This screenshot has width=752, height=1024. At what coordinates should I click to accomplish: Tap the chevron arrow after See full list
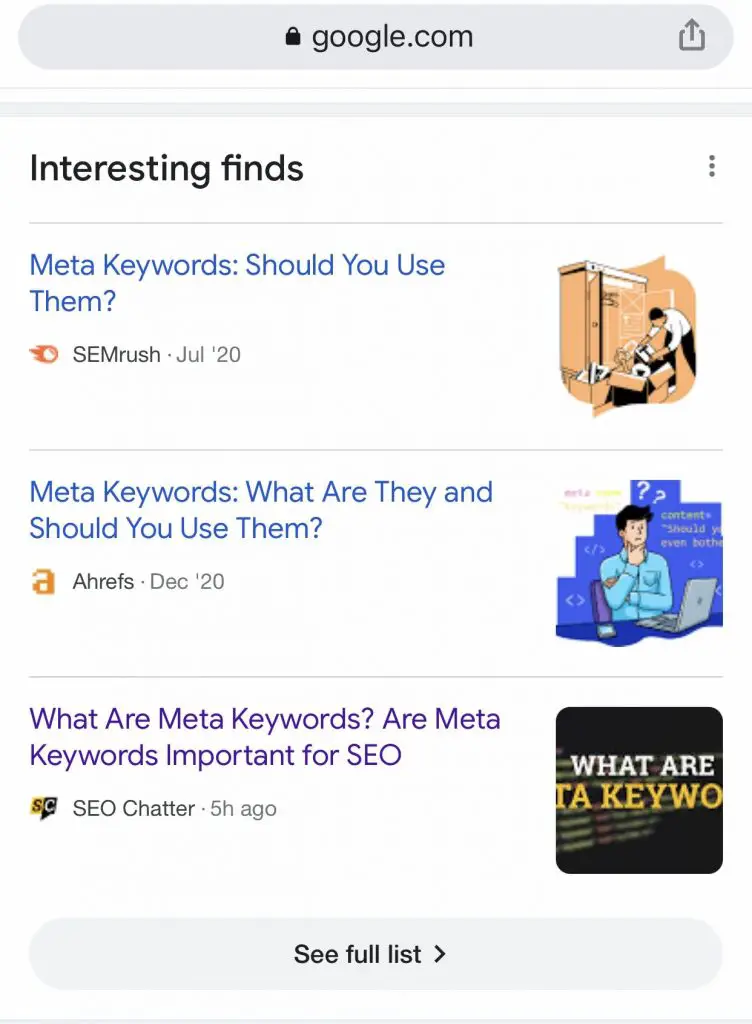439,954
